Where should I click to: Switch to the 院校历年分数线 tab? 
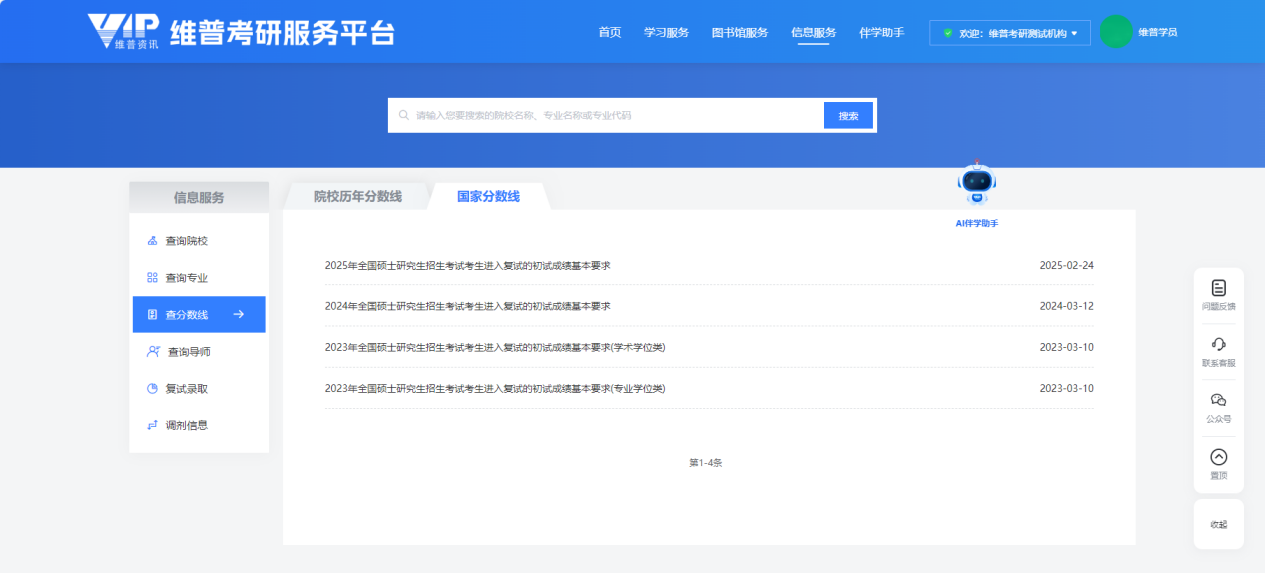357,197
